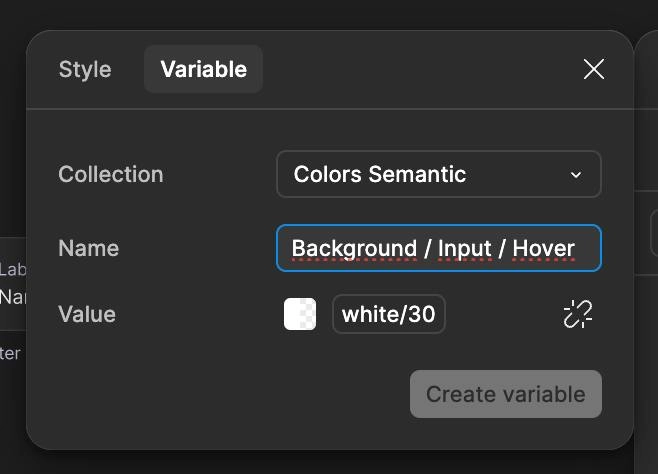Click the Collection label
This screenshot has width=658, height=474.
click(x=111, y=174)
